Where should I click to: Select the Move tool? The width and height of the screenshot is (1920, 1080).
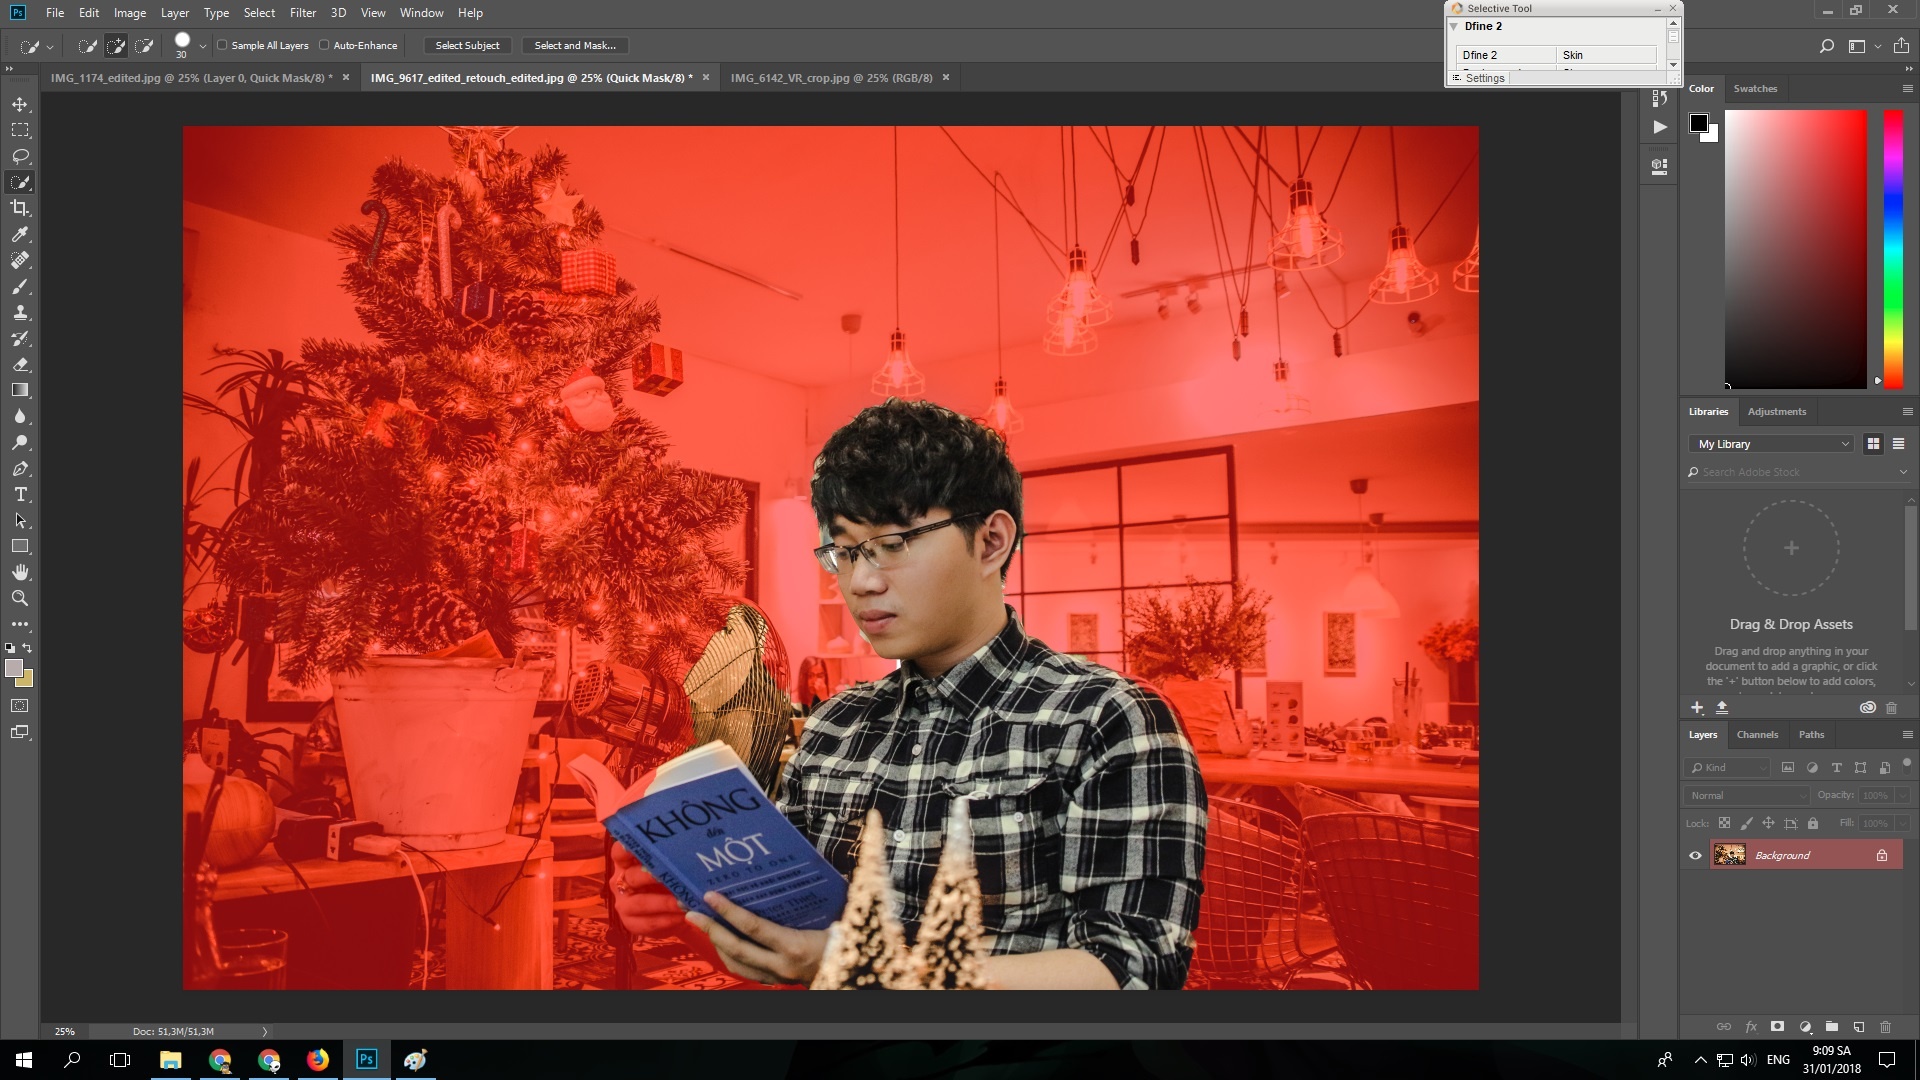point(20,103)
